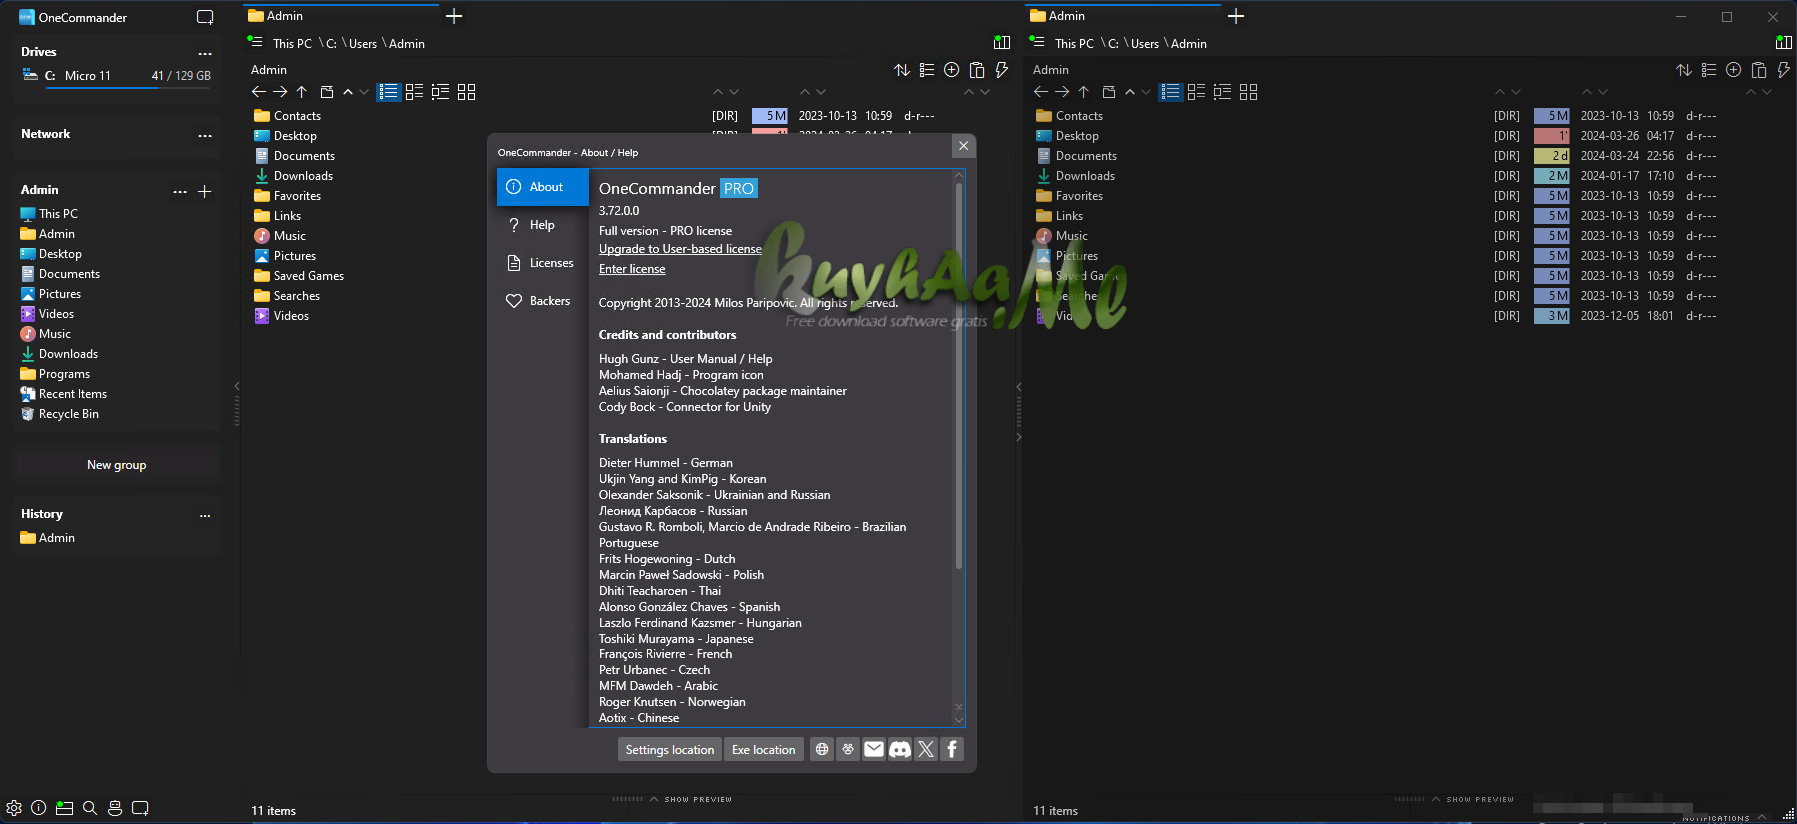The image size is (1797, 824).
Task: Open the Admin favorites group three-dot menu
Action: [x=180, y=191]
